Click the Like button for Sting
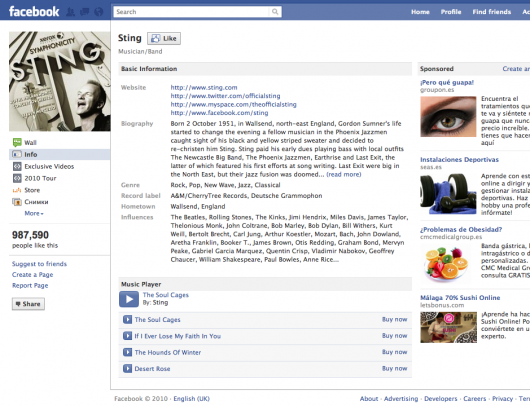The width and height of the screenshot is (530, 406). tap(164, 39)
